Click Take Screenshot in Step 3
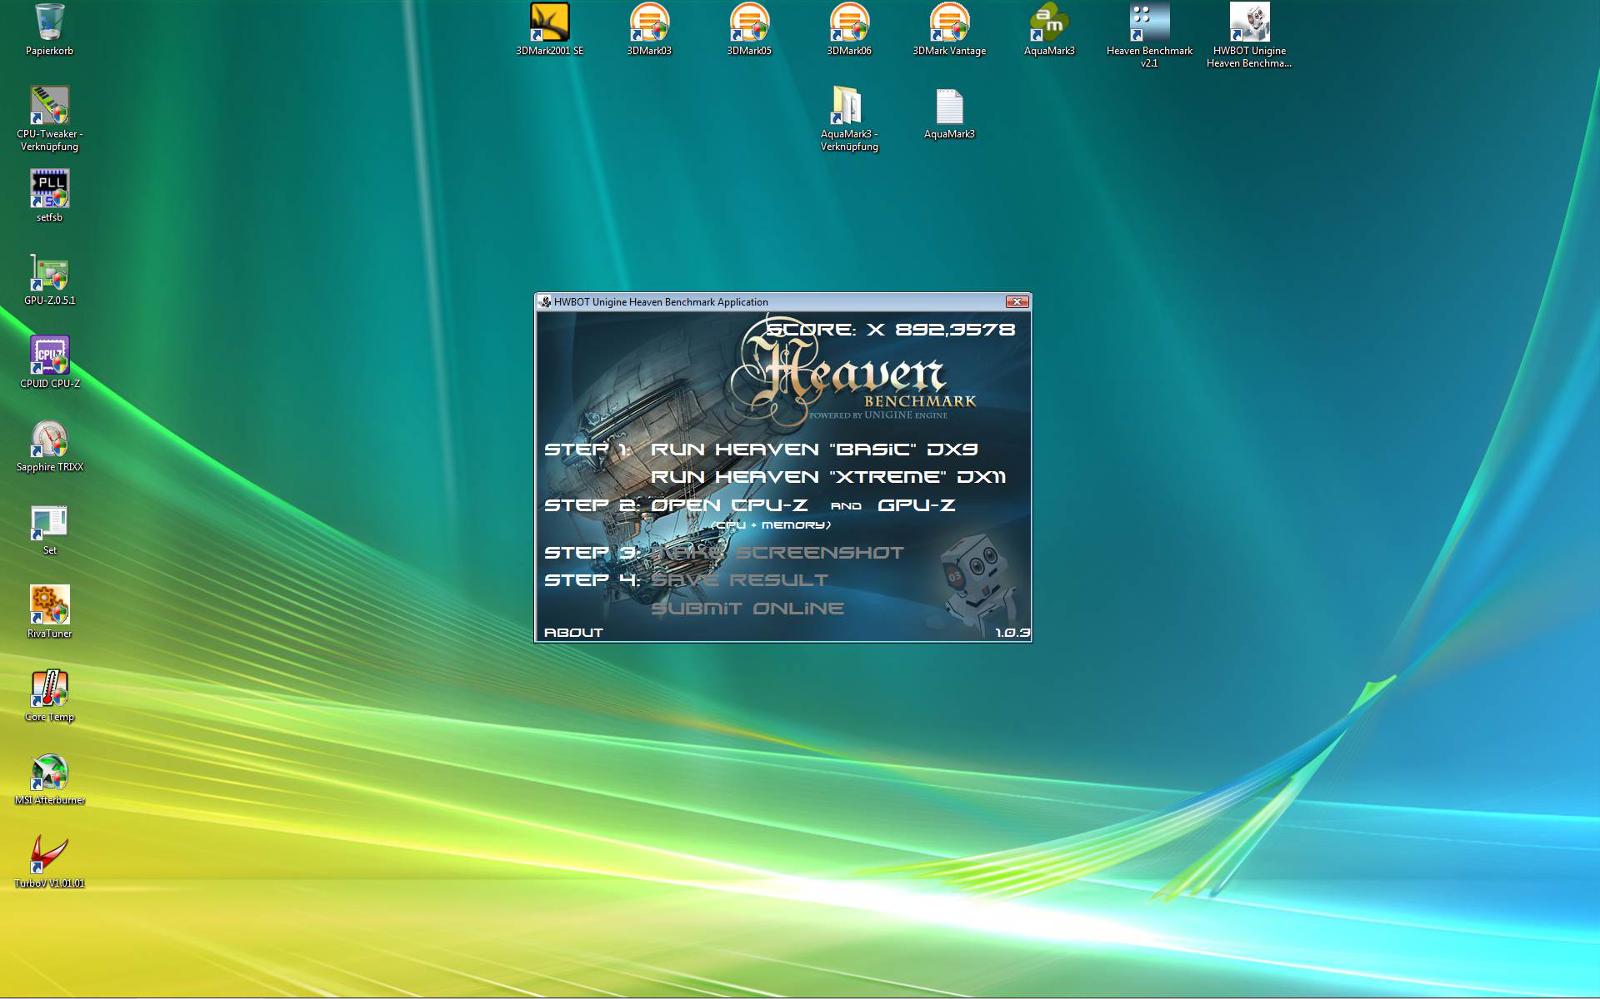This screenshot has height=999, width=1600. (777, 552)
